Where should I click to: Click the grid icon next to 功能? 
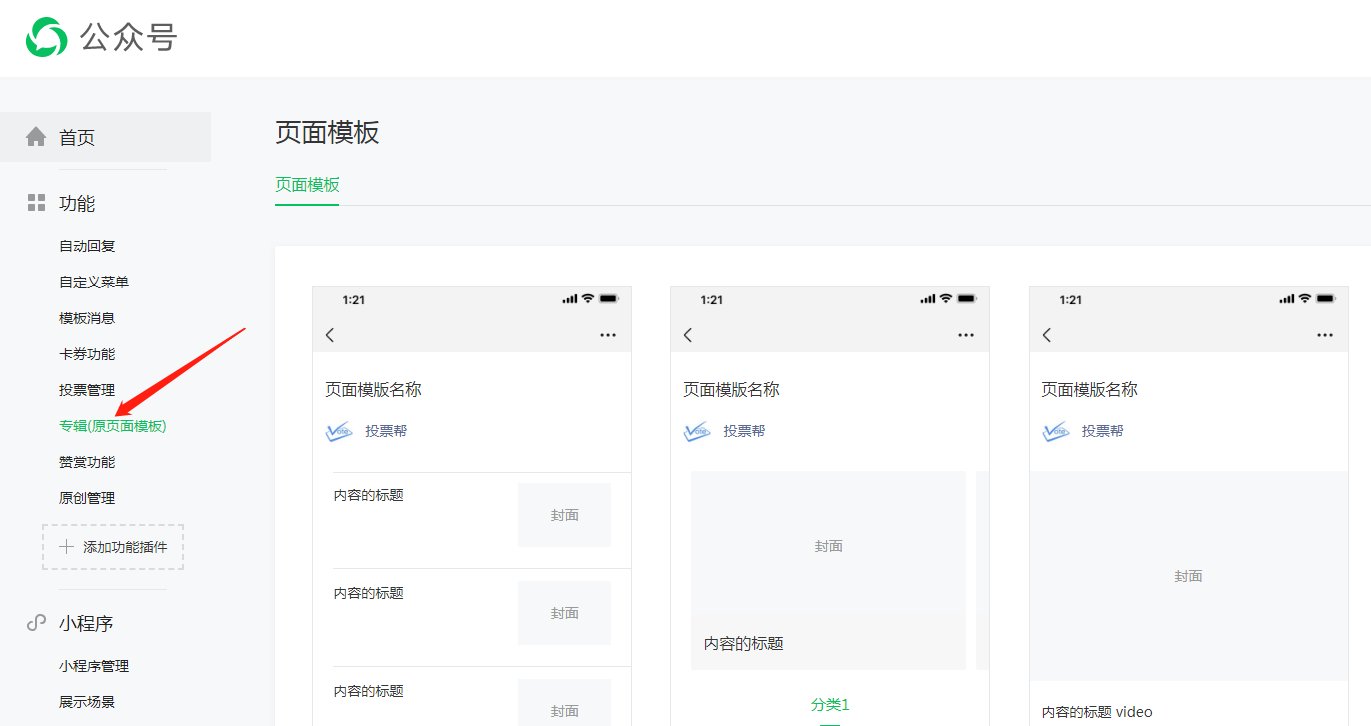35,203
